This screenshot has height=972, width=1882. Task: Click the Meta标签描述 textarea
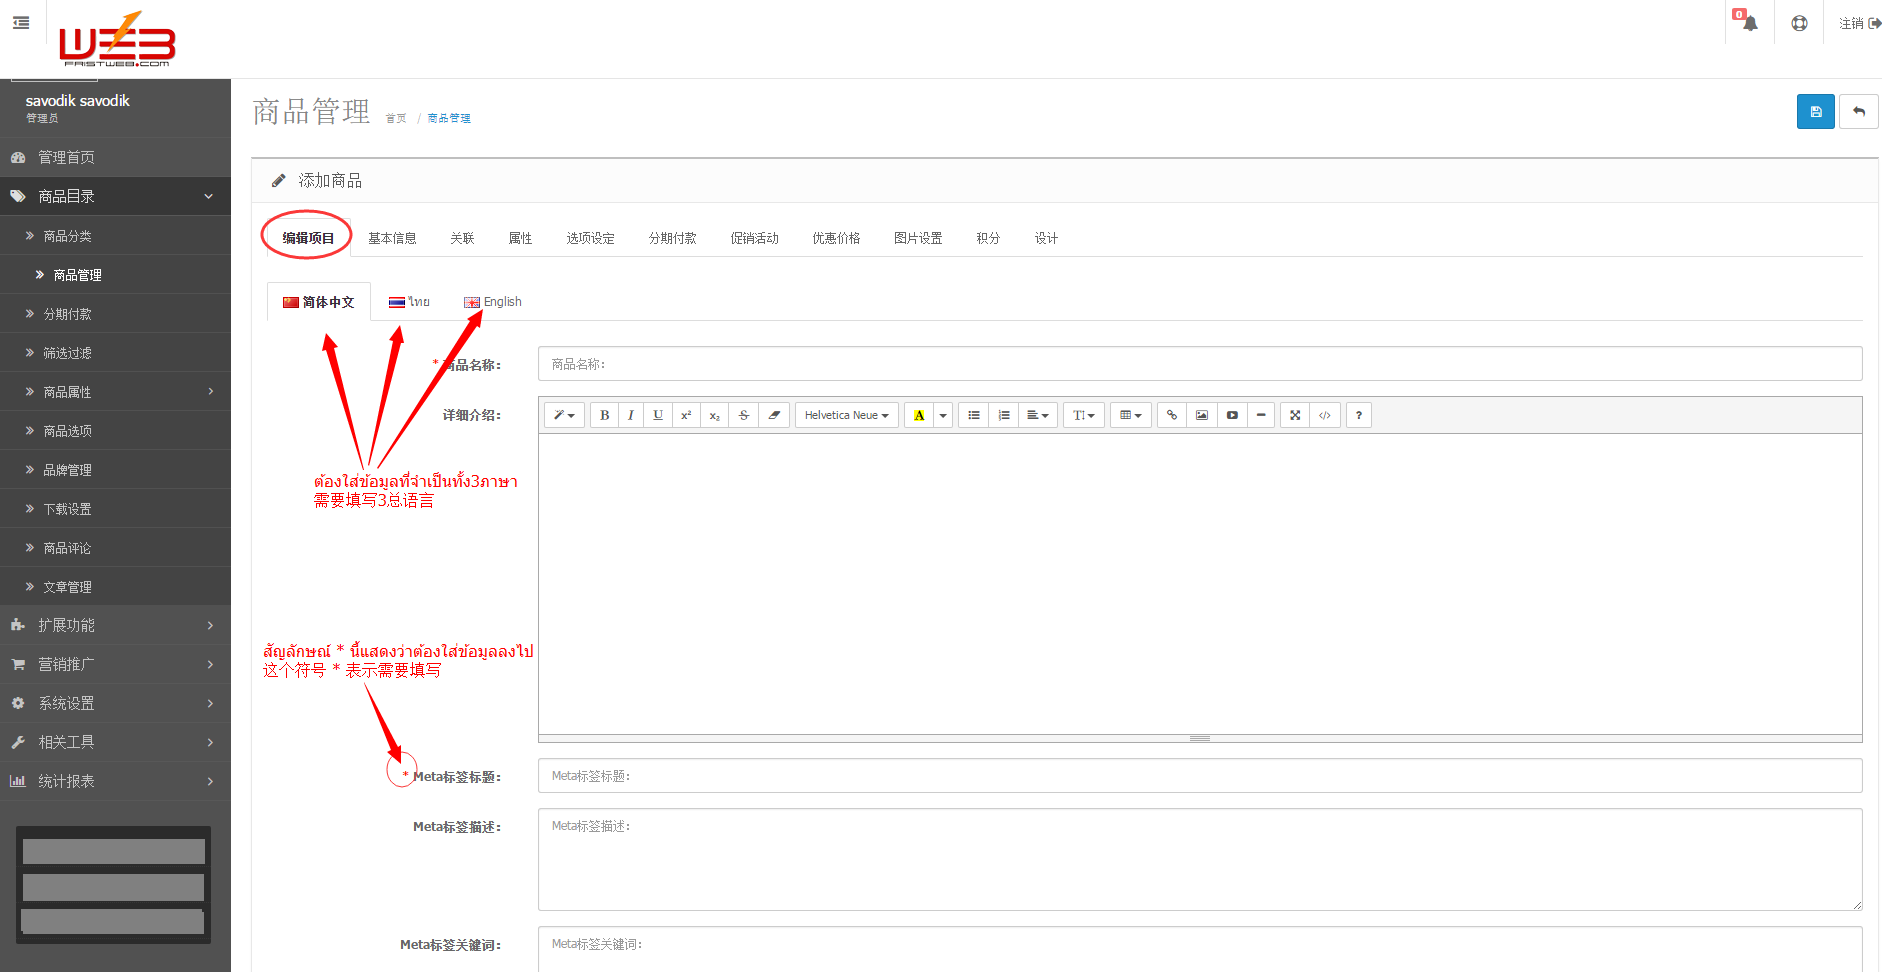[1200, 859]
